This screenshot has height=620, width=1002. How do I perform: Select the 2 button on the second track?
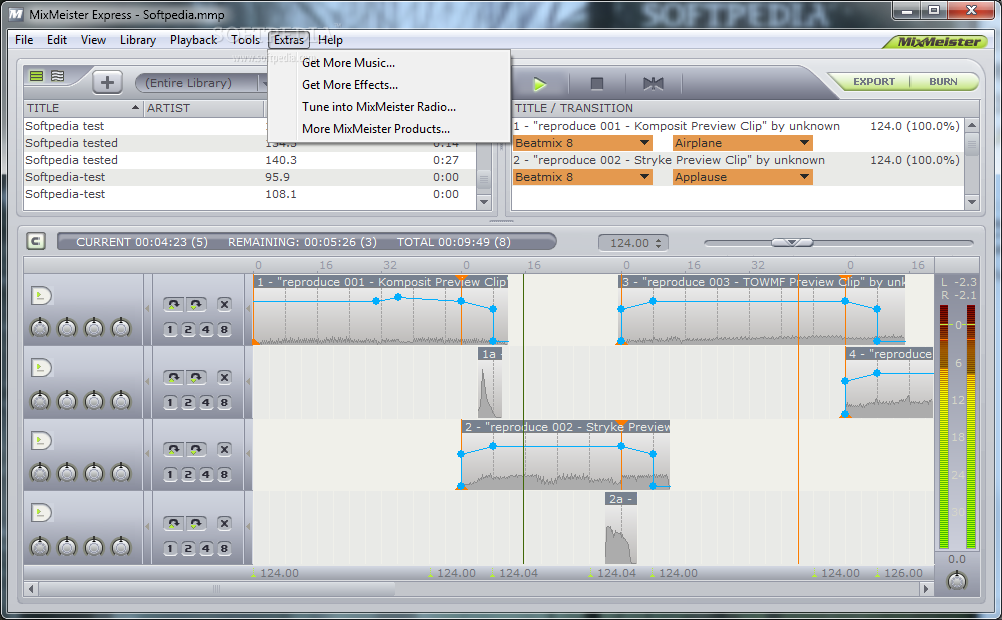188,403
